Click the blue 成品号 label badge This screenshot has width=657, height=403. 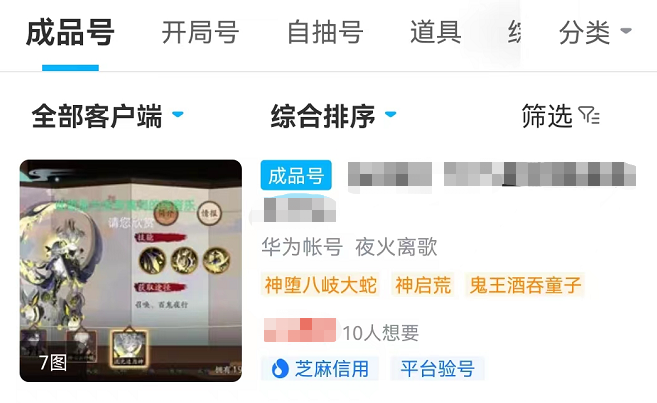296,175
